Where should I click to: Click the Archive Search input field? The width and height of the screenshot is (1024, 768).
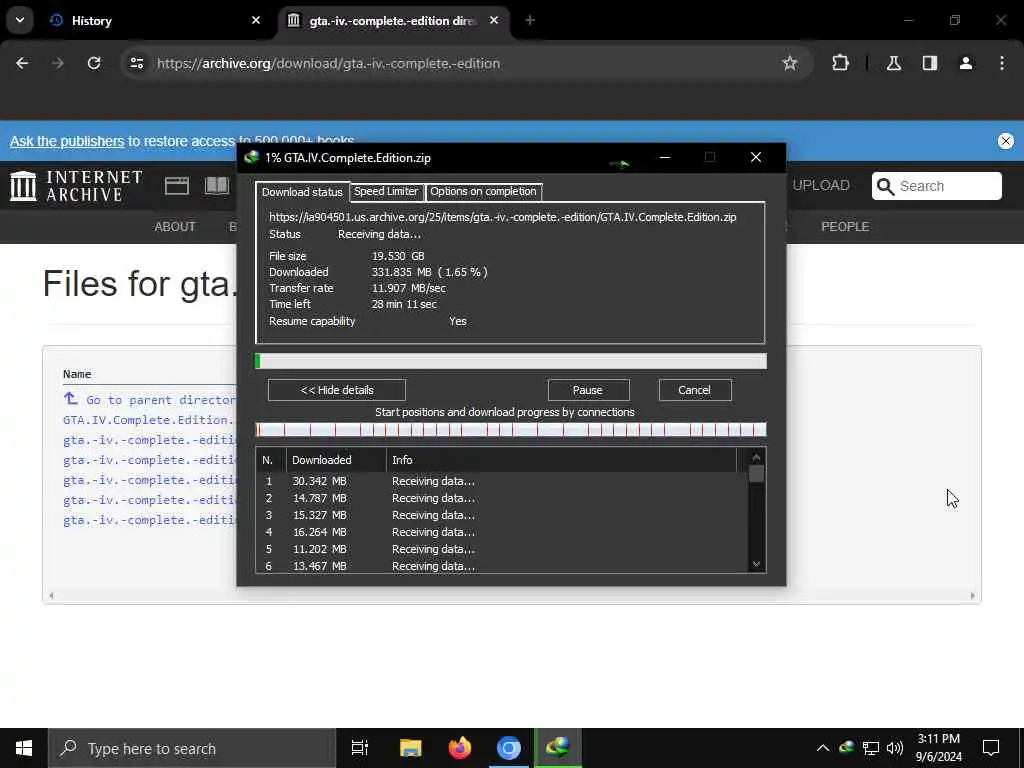[936, 186]
